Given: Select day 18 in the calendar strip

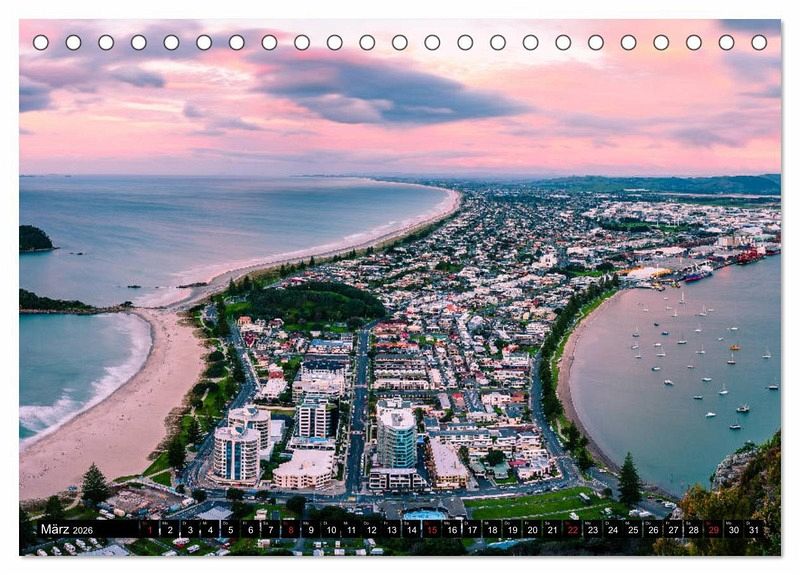Looking at the screenshot, I should click(492, 529).
